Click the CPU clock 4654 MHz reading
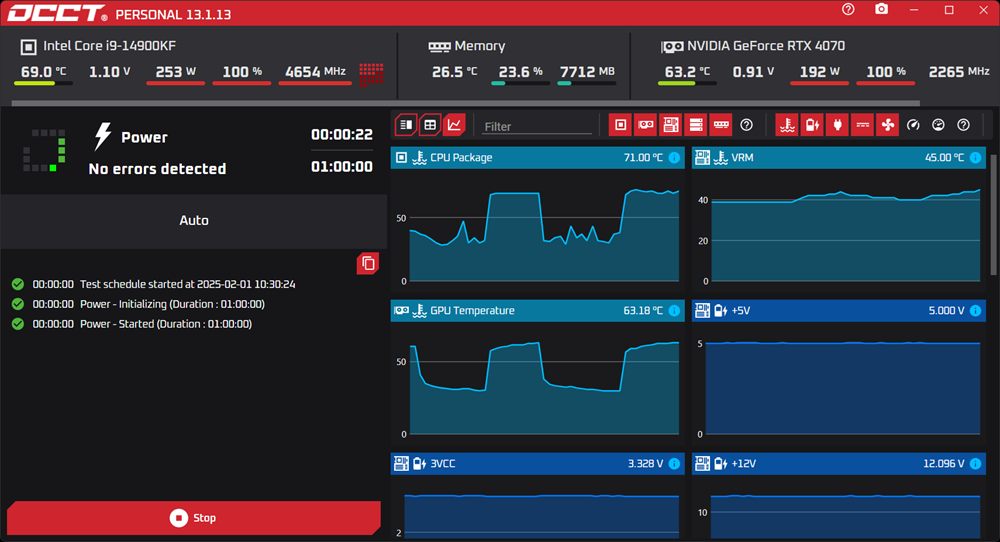 click(315, 71)
